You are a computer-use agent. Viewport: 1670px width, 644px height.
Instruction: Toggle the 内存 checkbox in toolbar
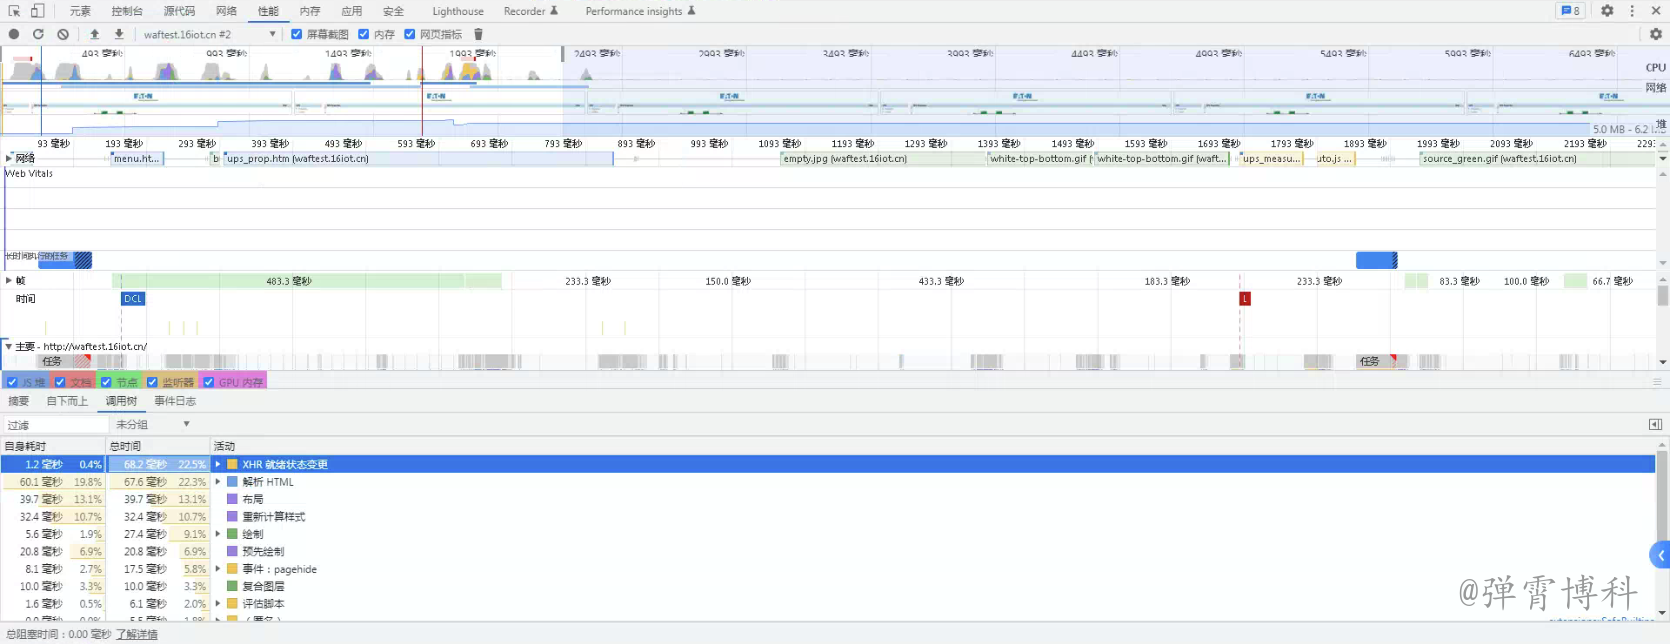click(364, 34)
